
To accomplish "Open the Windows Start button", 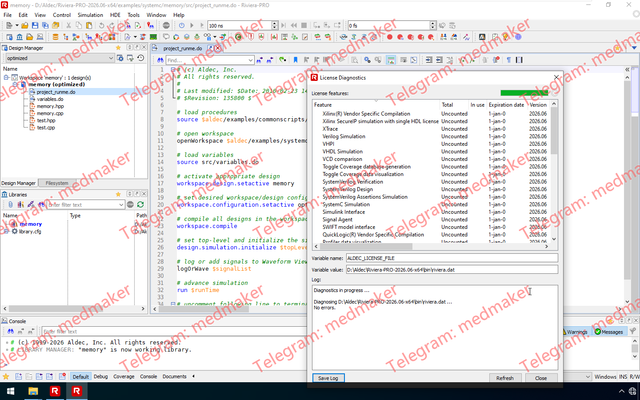I will point(11,391).
